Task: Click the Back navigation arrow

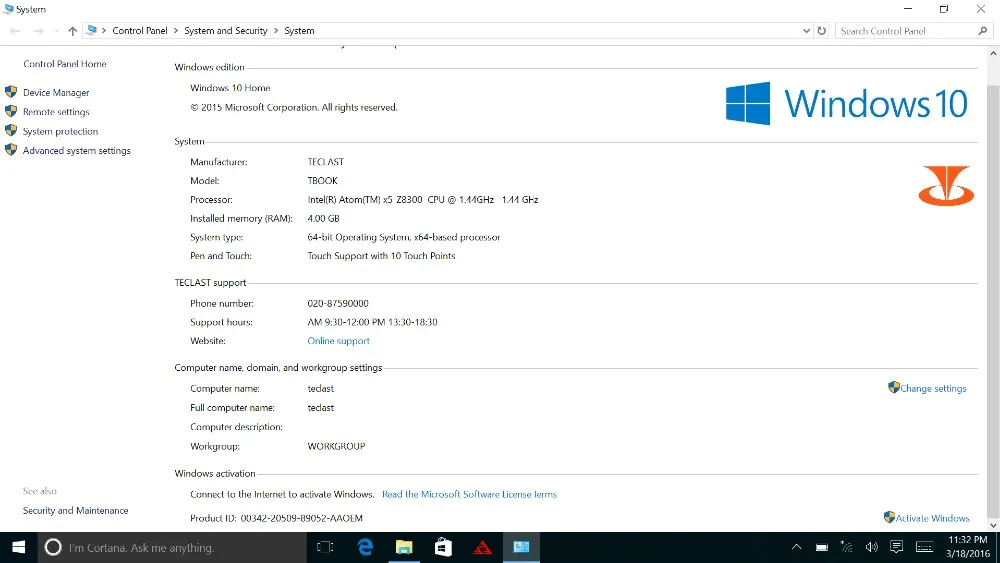Action: (x=15, y=31)
